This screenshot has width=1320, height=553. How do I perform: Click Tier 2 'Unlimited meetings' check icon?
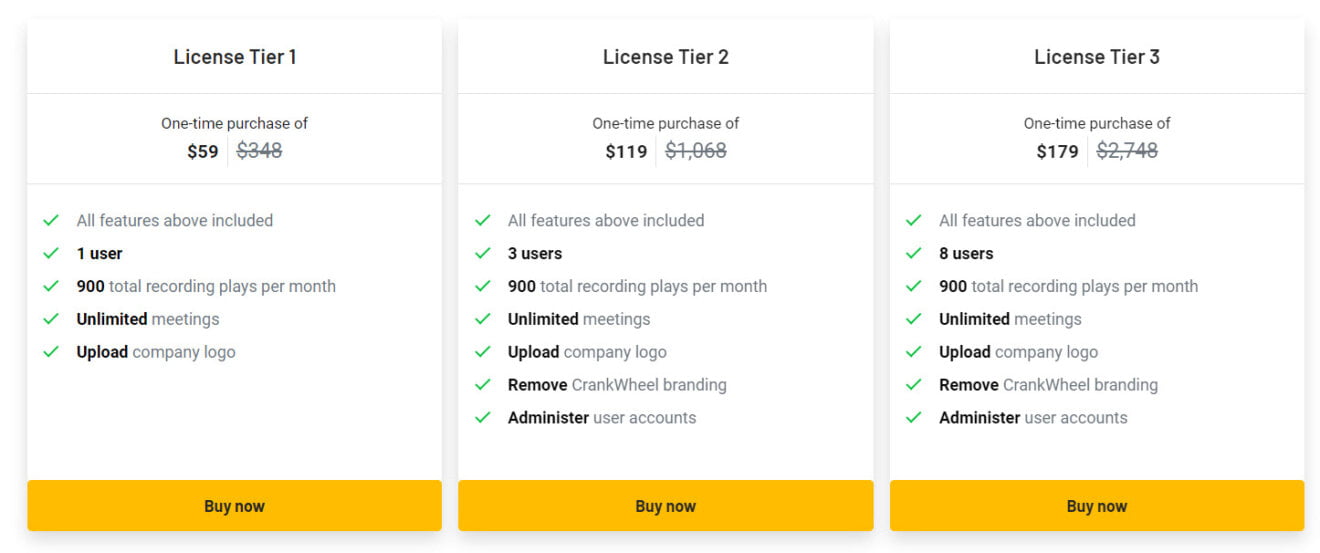click(x=483, y=319)
